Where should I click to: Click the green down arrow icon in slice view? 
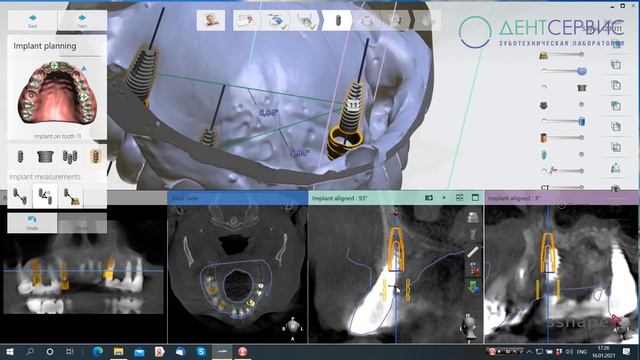(x=473, y=287)
